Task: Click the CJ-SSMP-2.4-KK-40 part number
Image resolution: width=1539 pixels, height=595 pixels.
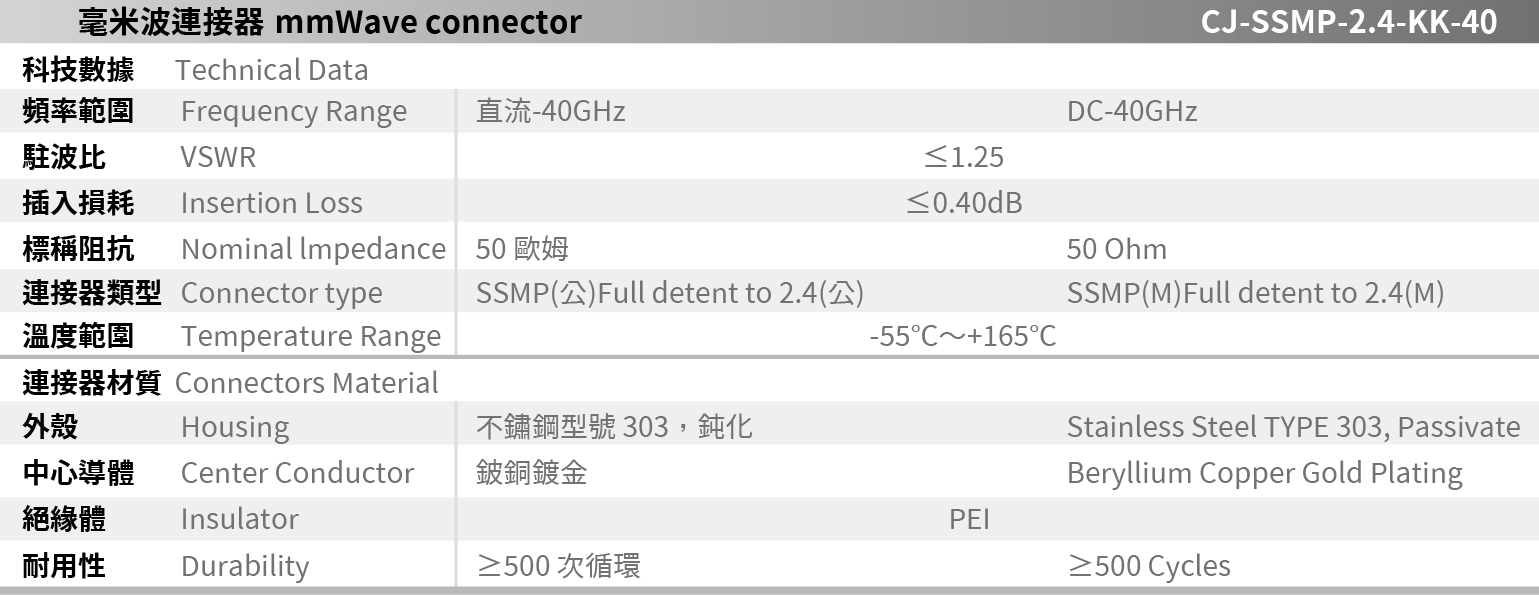Action: (x=1349, y=21)
